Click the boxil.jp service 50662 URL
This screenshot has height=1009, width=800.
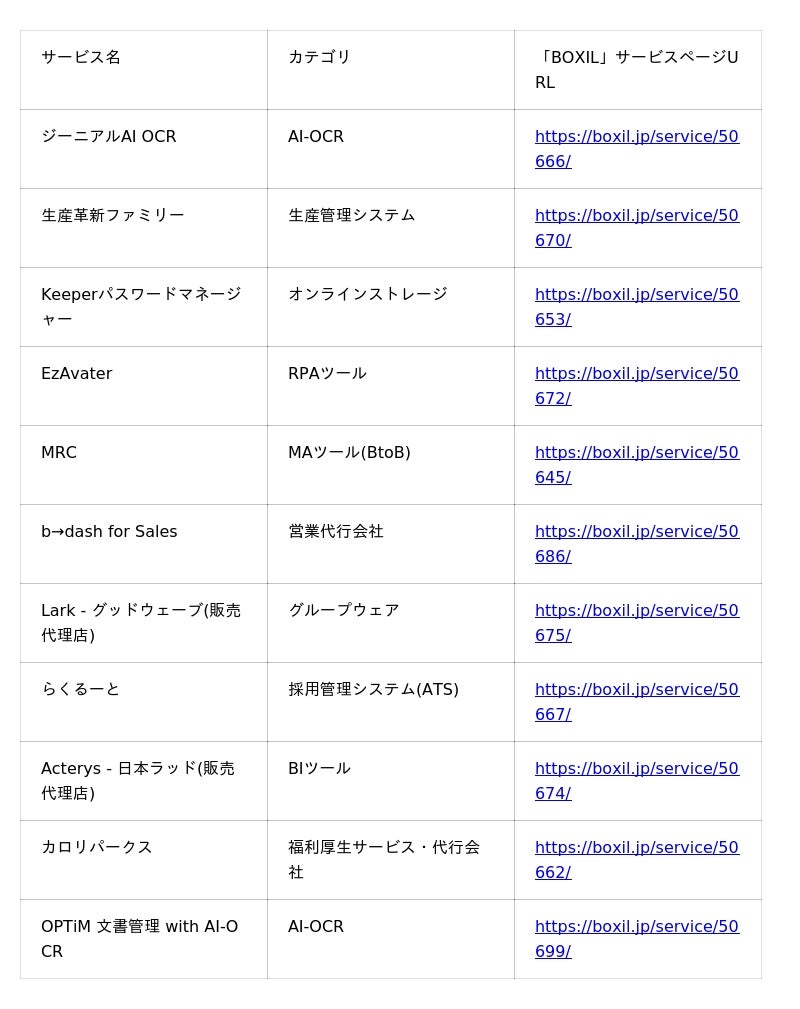click(636, 848)
